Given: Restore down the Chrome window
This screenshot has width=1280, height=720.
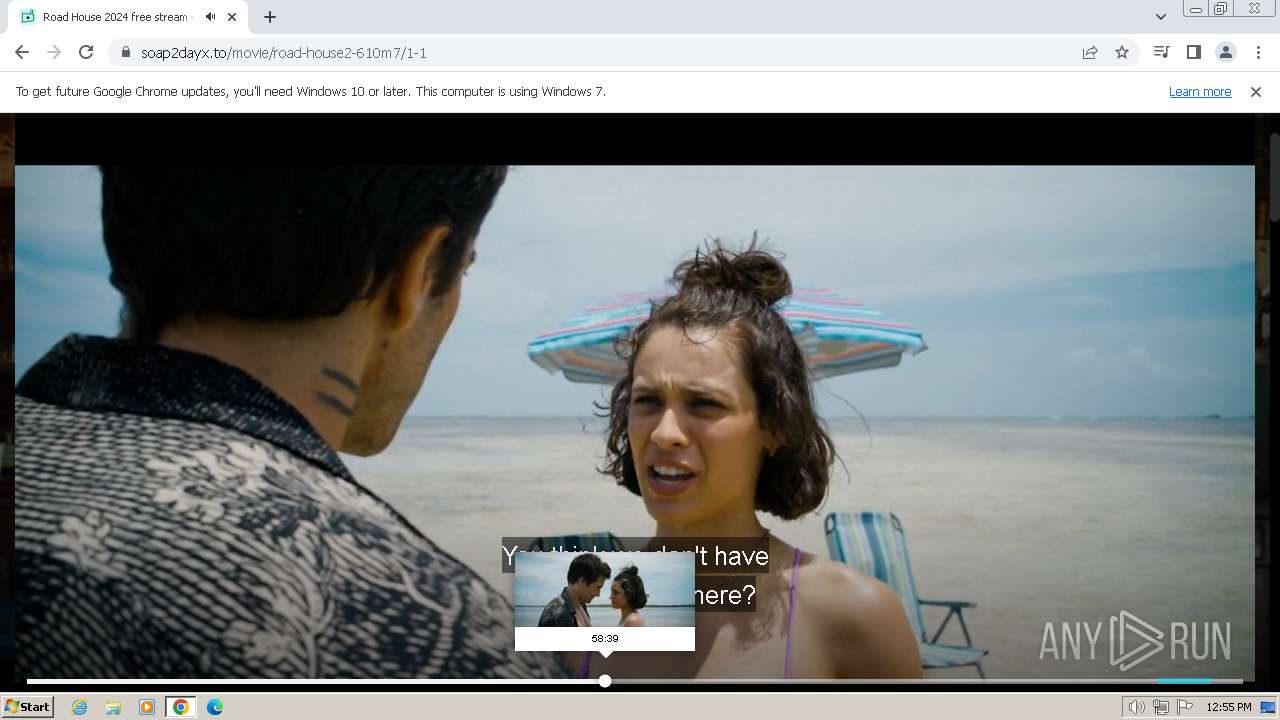Looking at the screenshot, I should tap(1220, 9).
